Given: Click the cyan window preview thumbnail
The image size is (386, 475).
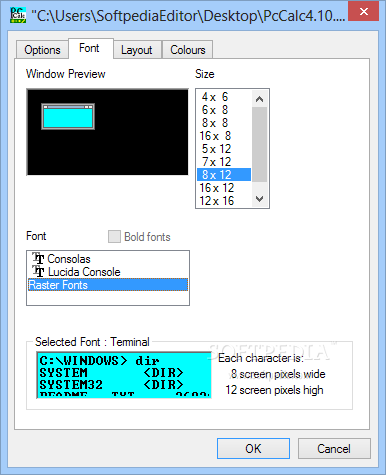Looking at the screenshot, I should (x=68, y=116).
